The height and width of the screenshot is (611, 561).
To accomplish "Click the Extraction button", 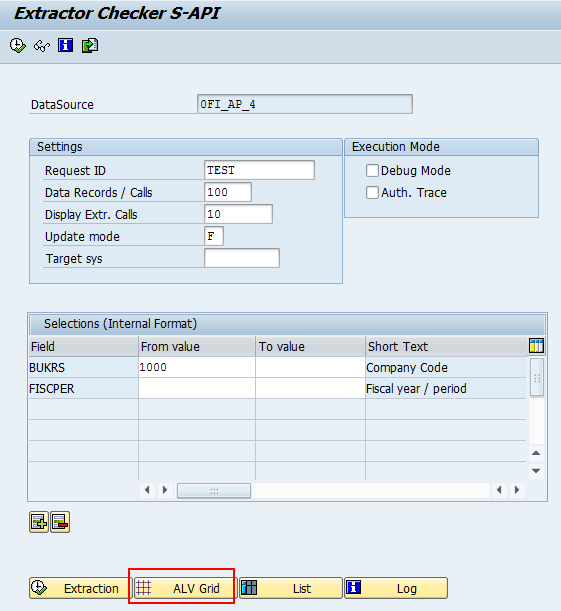I will pos(79,588).
